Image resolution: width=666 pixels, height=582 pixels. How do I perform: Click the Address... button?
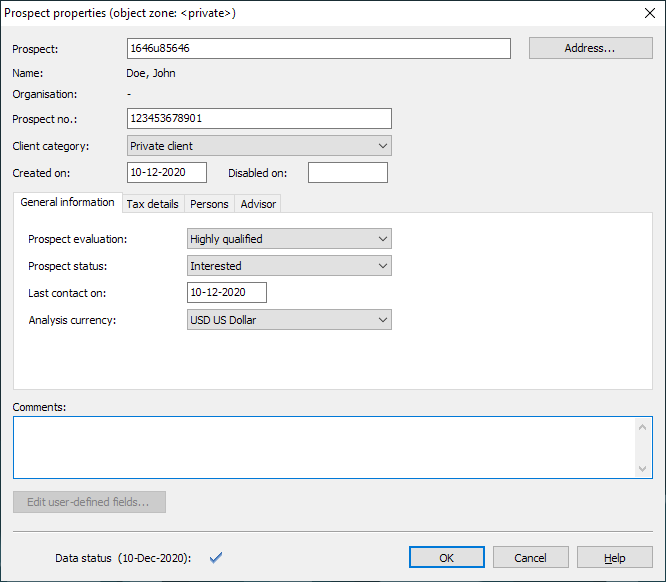click(x=590, y=48)
